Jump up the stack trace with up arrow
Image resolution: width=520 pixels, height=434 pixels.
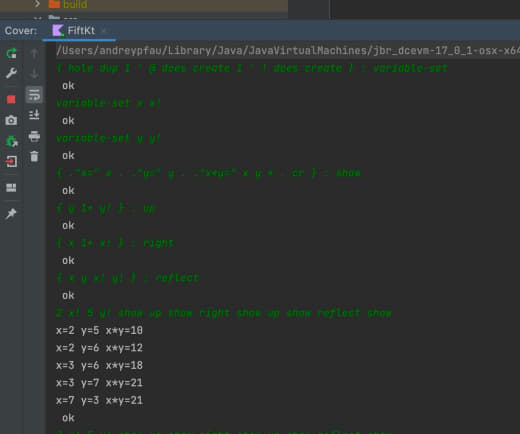pyautogui.click(x=34, y=53)
